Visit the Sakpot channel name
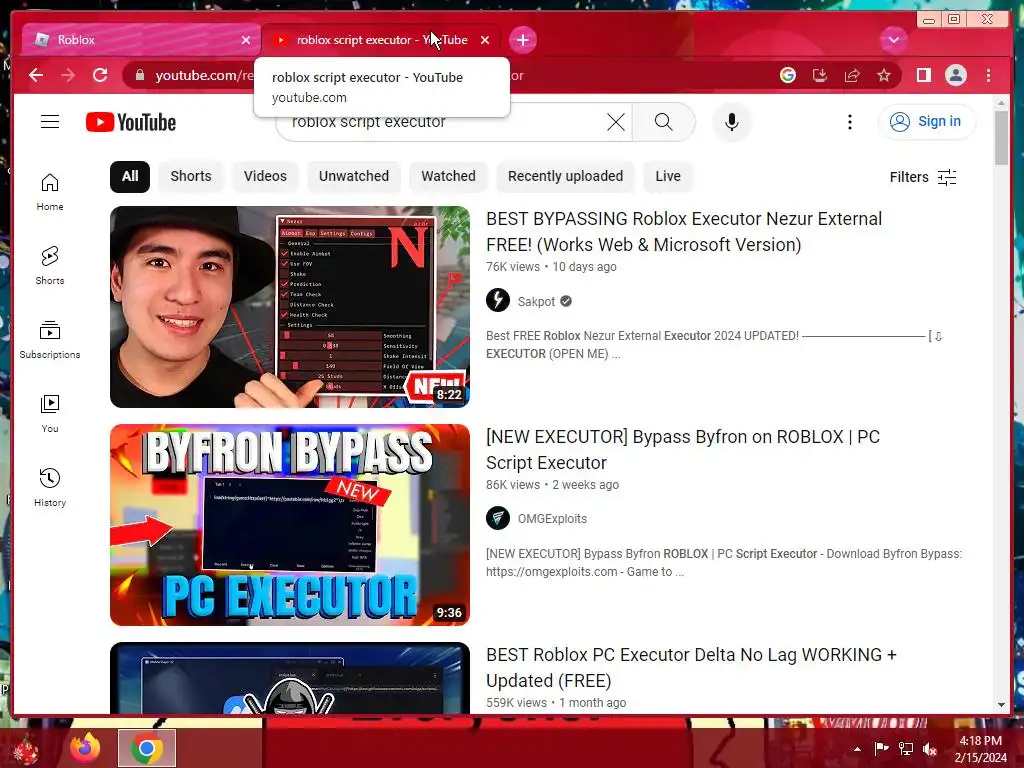 click(536, 302)
